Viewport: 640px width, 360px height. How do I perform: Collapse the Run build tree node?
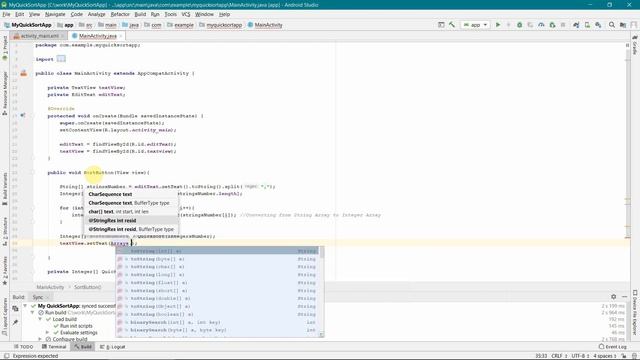point(33,312)
